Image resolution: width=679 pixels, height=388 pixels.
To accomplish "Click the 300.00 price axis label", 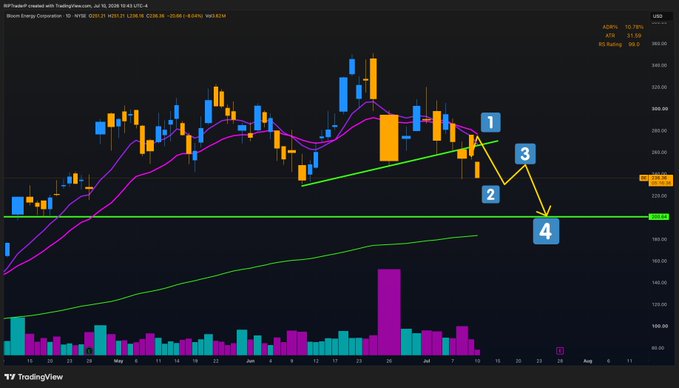I will tap(659, 109).
